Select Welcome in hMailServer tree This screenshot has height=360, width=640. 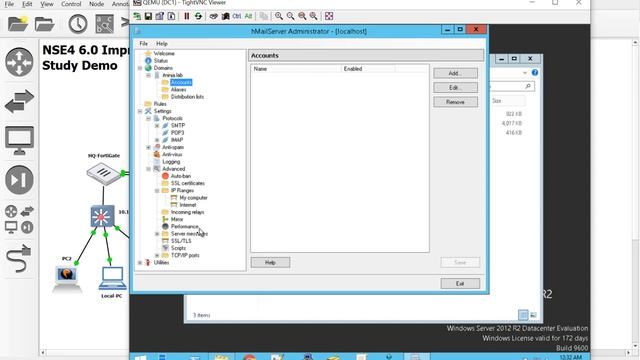pos(164,53)
